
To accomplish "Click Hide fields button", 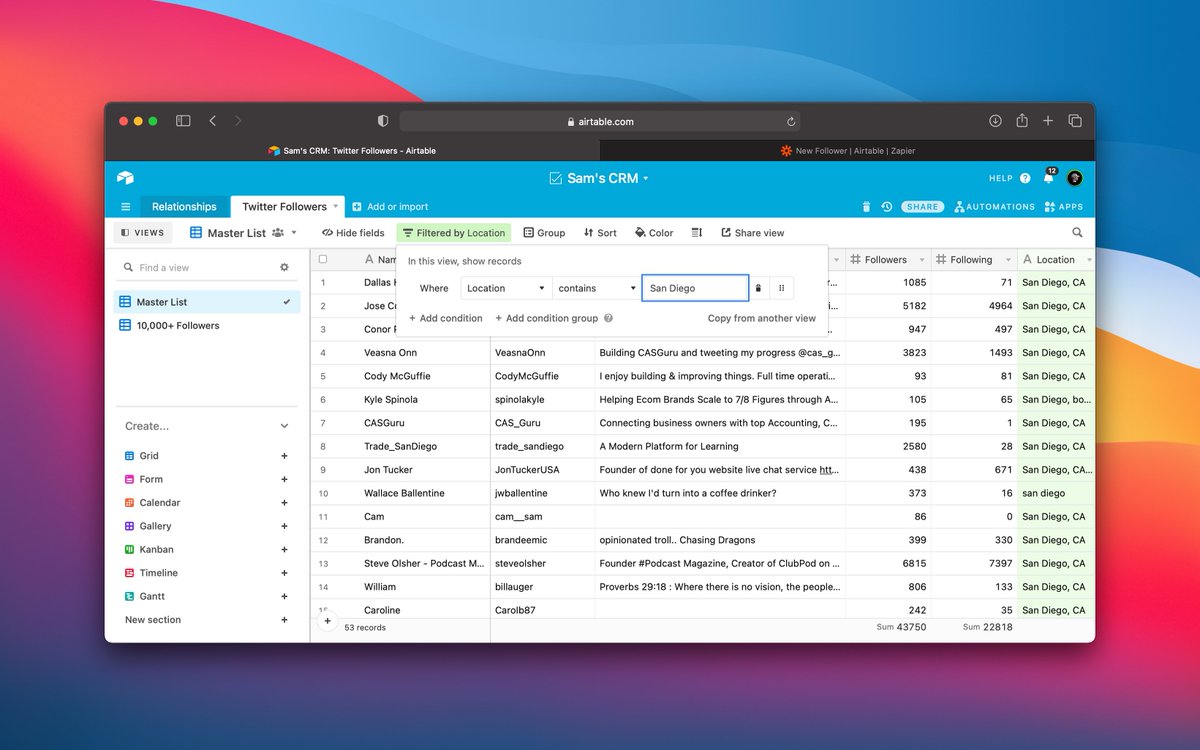I will tap(353, 233).
